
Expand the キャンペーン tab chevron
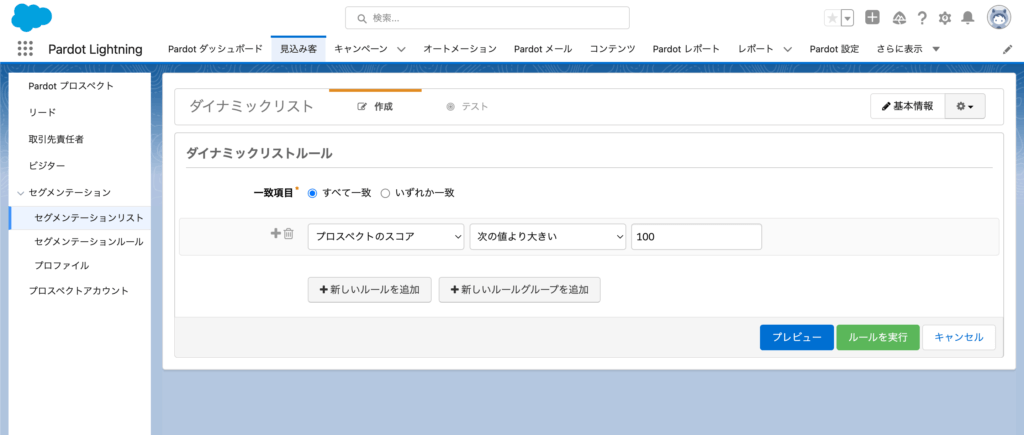click(x=401, y=49)
